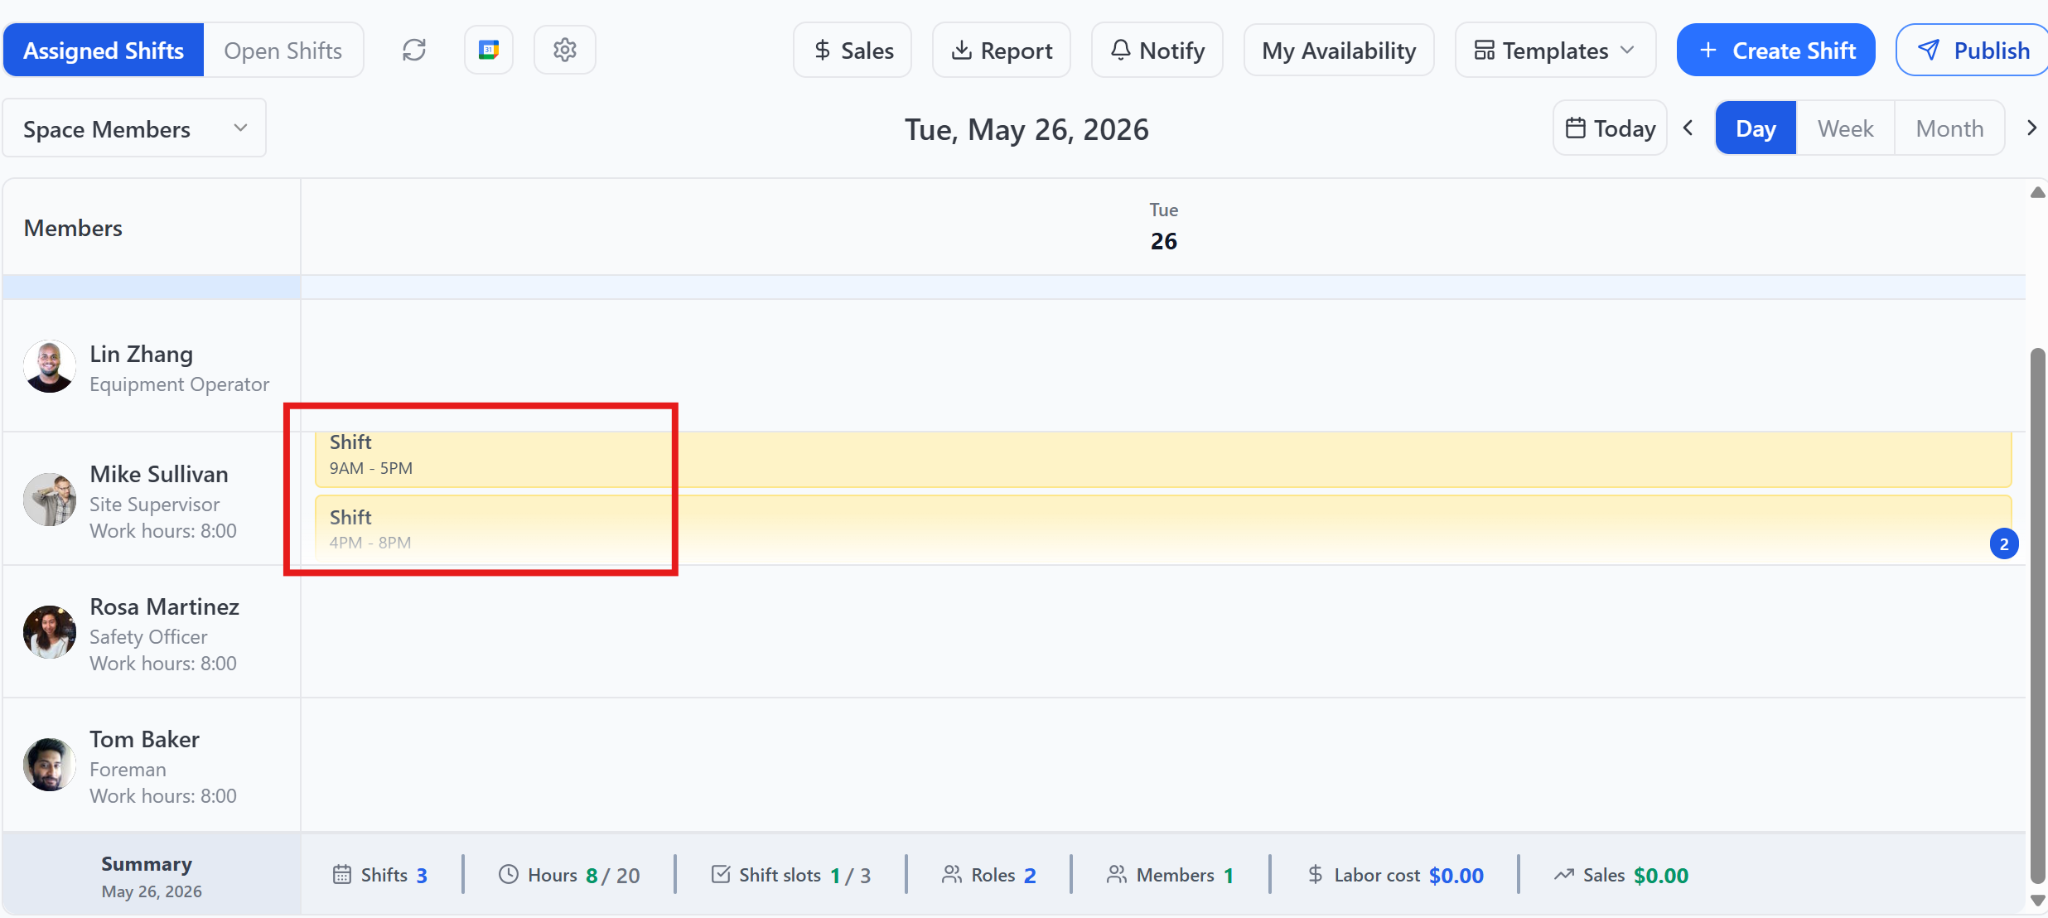The image size is (2048, 918).
Task: Click Rosa Martinez's avatar
Action: [x=49, y=632]
